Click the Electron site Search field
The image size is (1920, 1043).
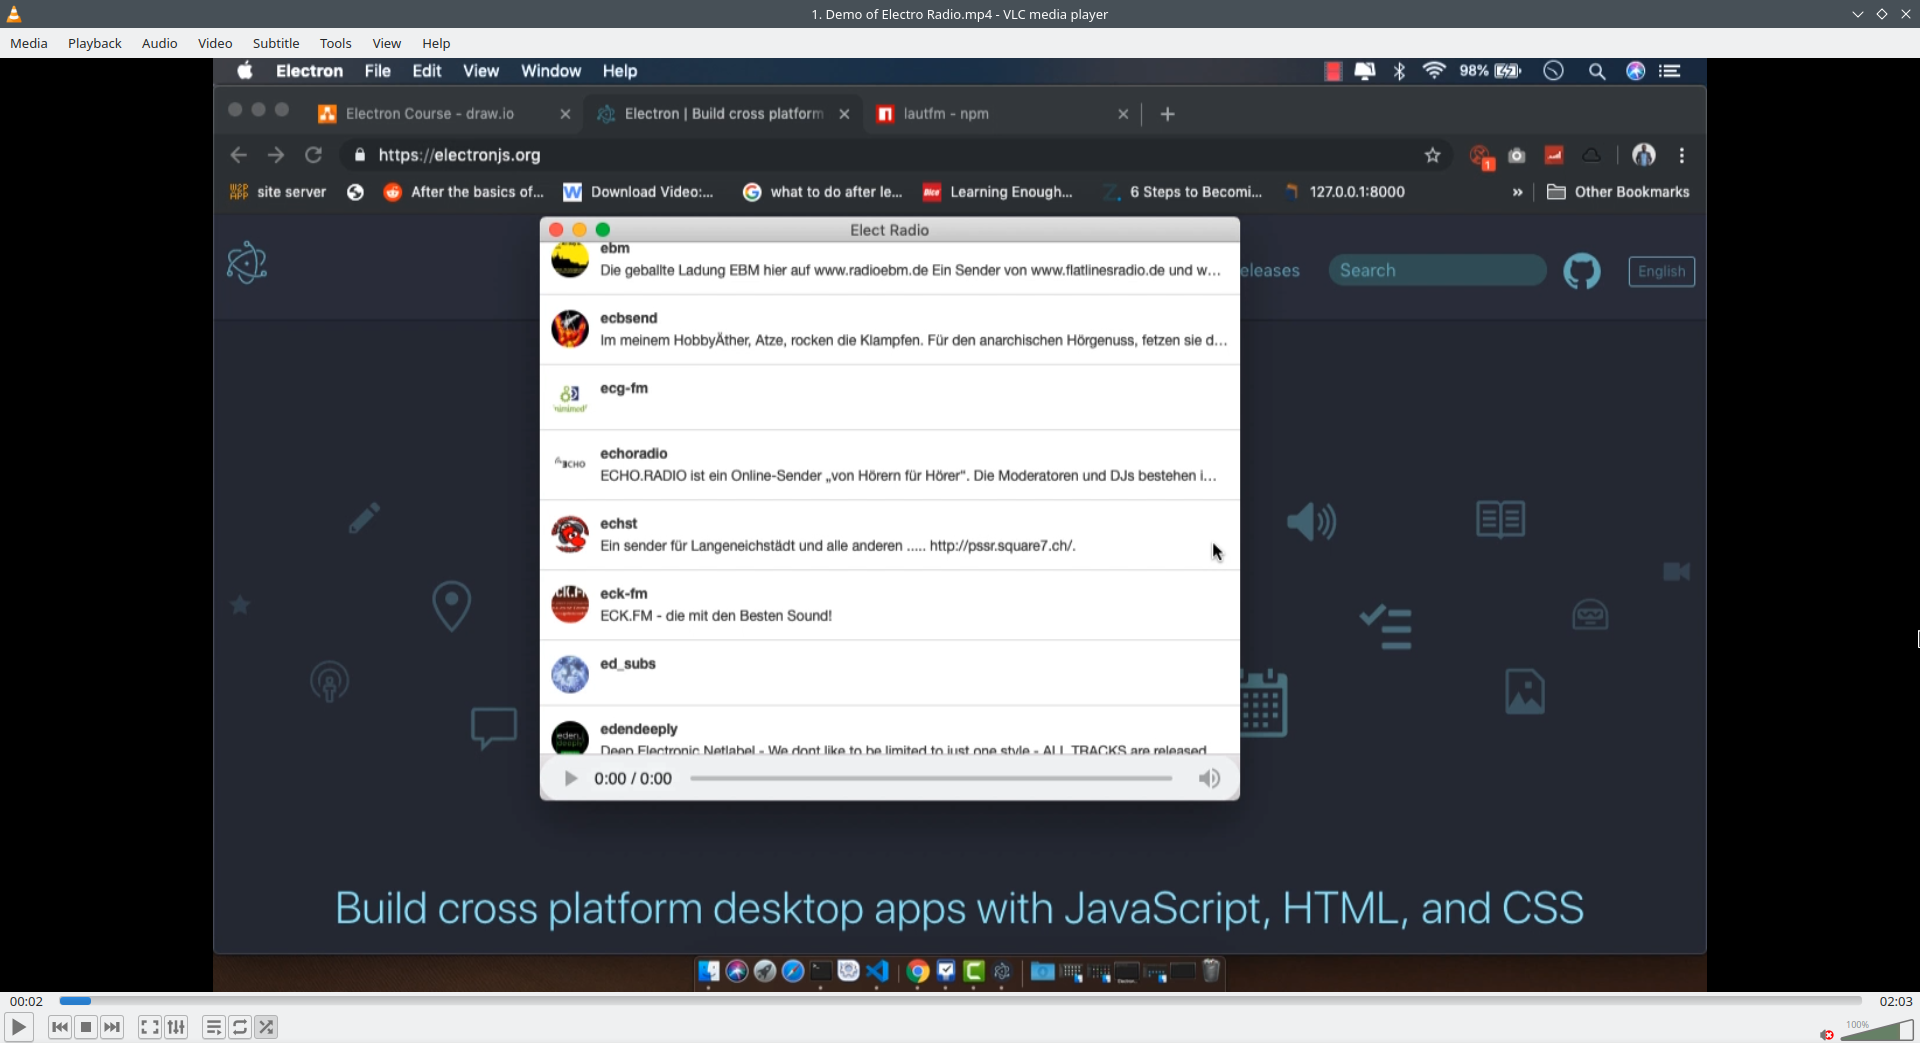coord(1437,270)
